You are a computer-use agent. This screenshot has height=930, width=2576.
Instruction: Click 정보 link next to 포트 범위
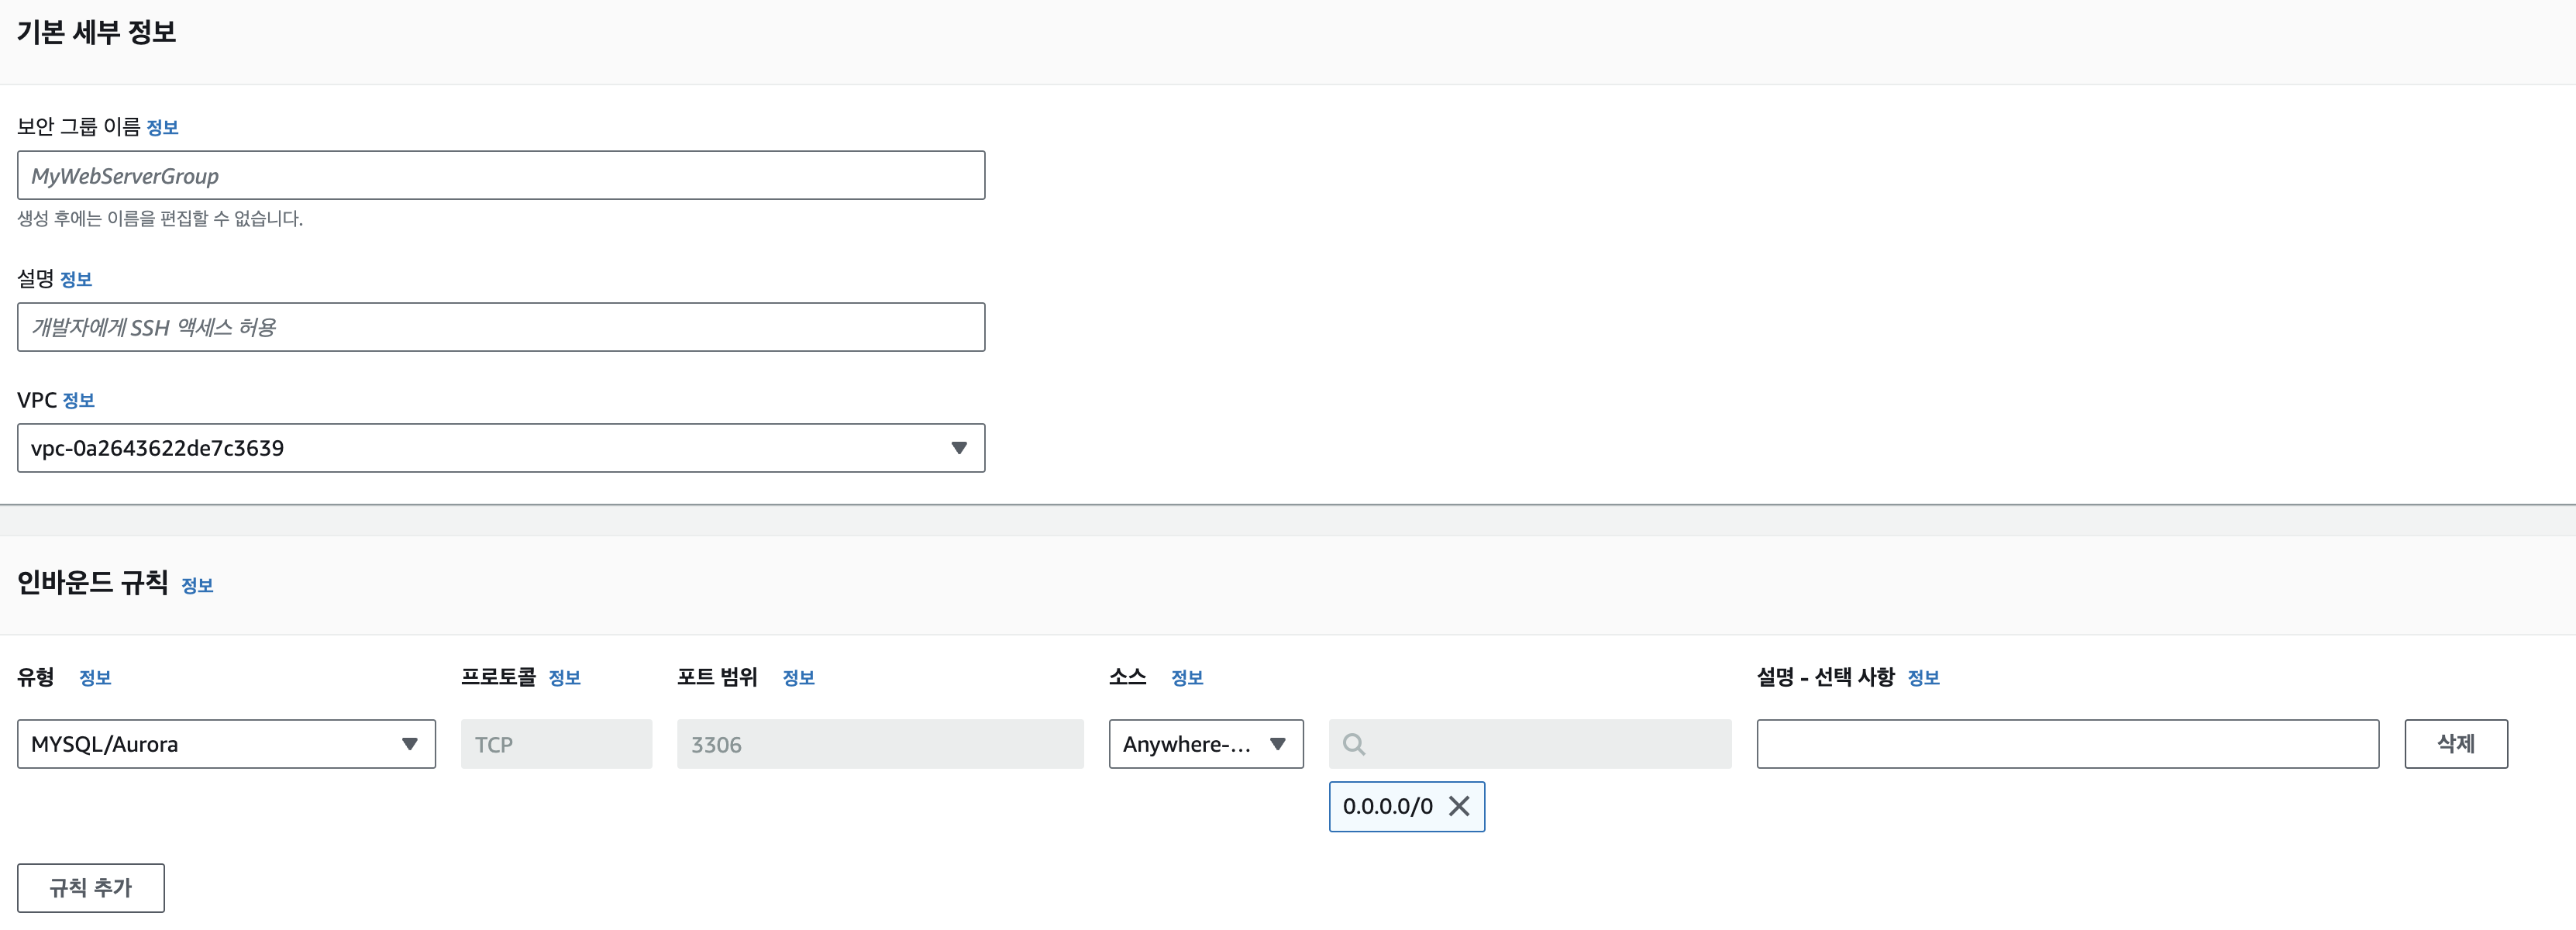(x=798, y=678)
